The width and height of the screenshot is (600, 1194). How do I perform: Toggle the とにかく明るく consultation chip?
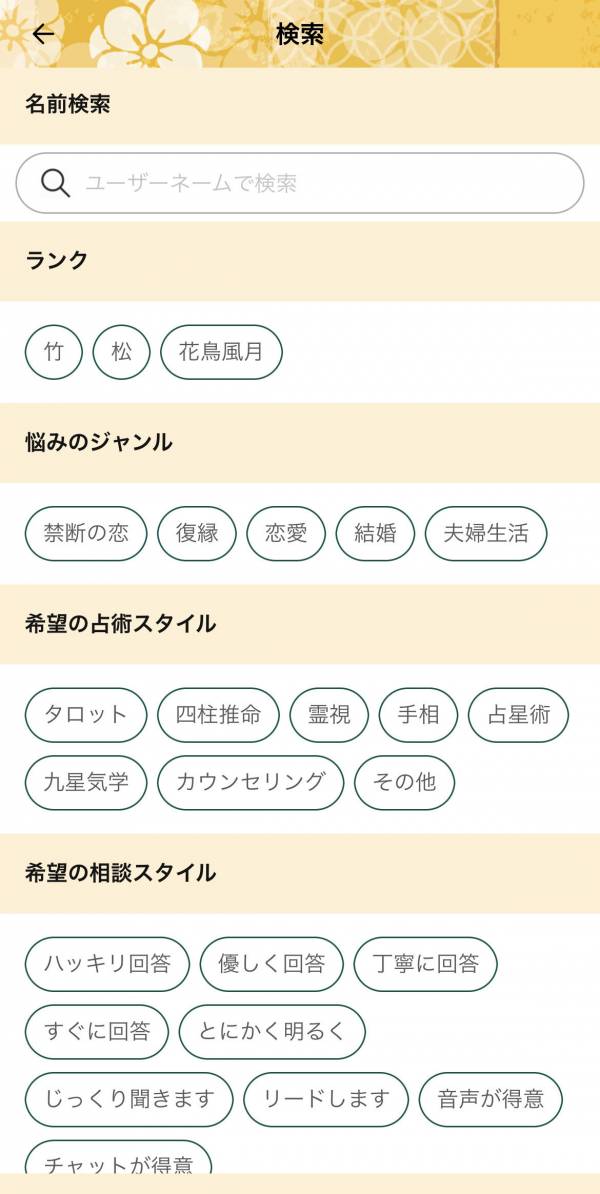click(x=272, y=1031)
